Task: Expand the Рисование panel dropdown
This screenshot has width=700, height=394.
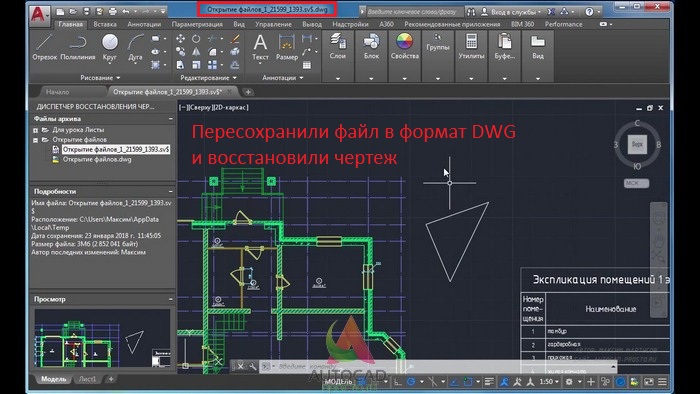Action: pyautogui.click(x=100, y=78)
